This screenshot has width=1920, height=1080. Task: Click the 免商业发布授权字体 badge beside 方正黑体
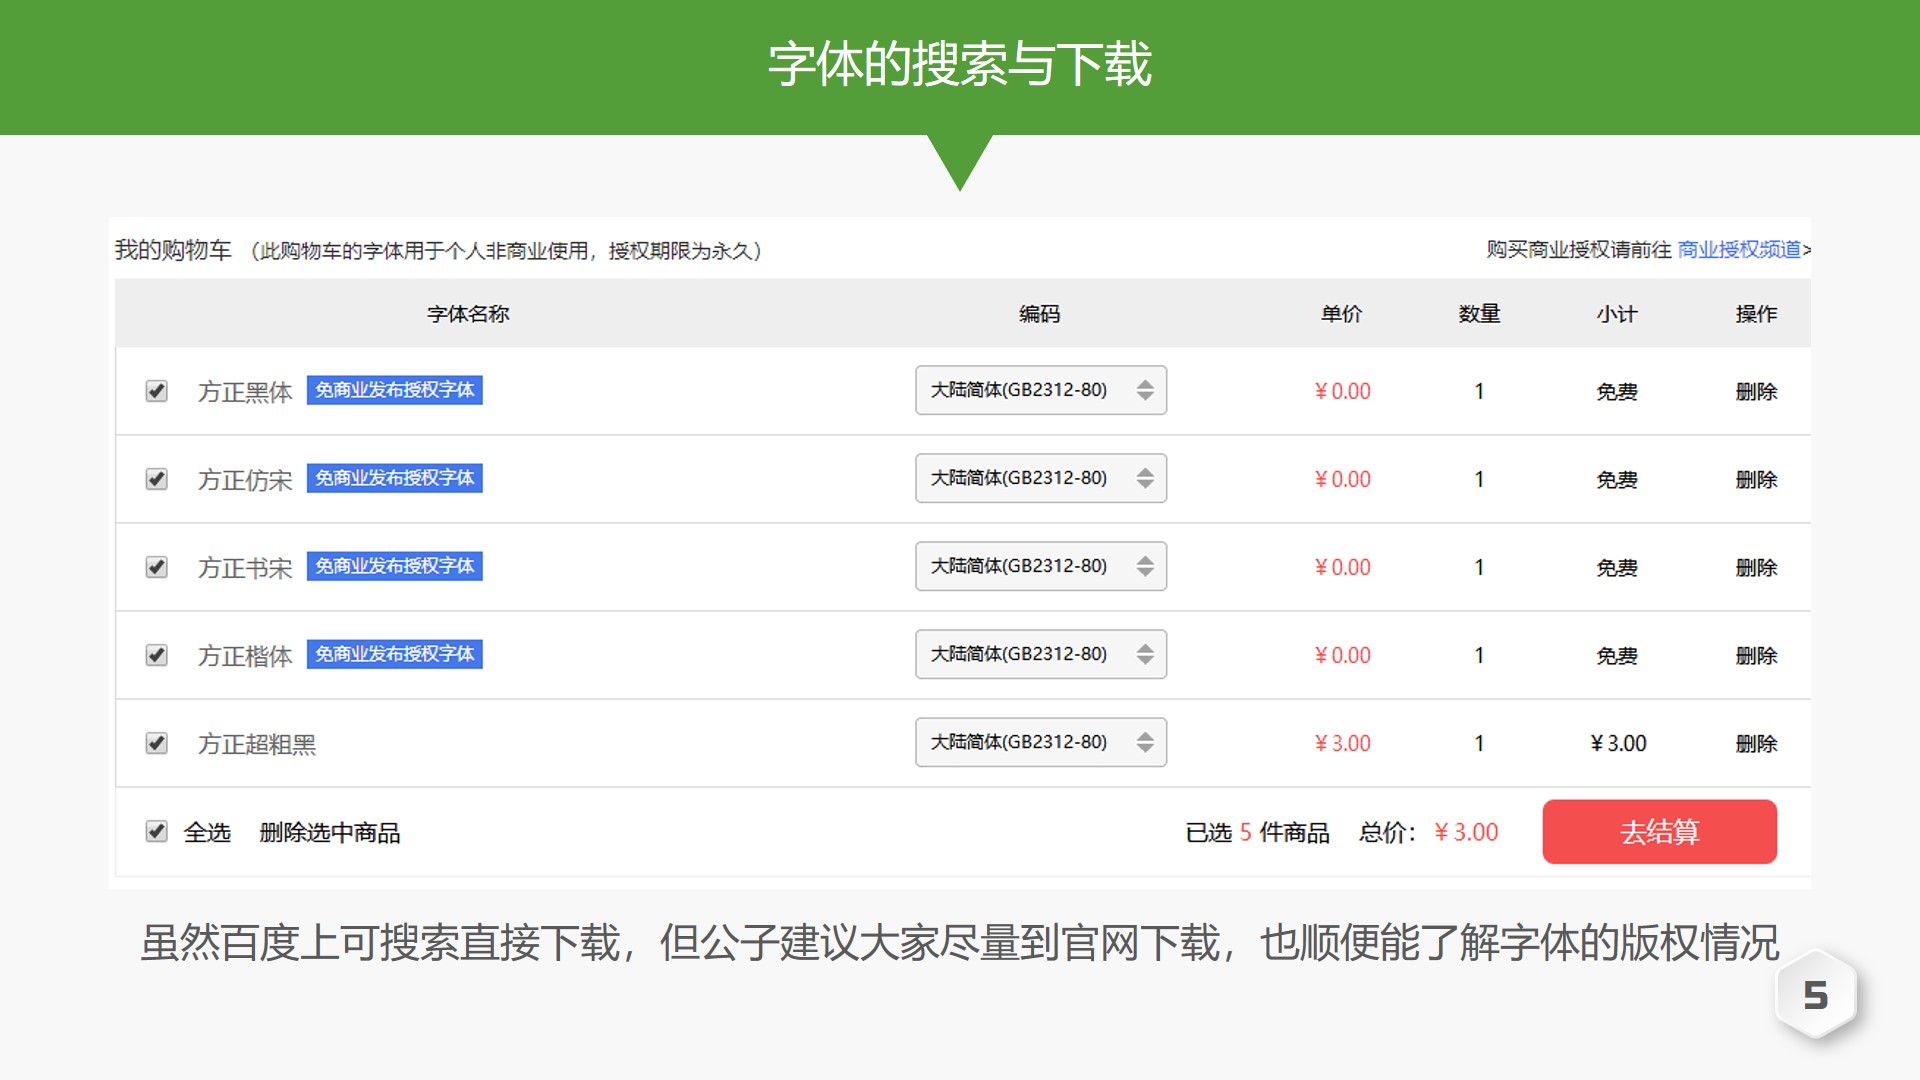(394, 390)
